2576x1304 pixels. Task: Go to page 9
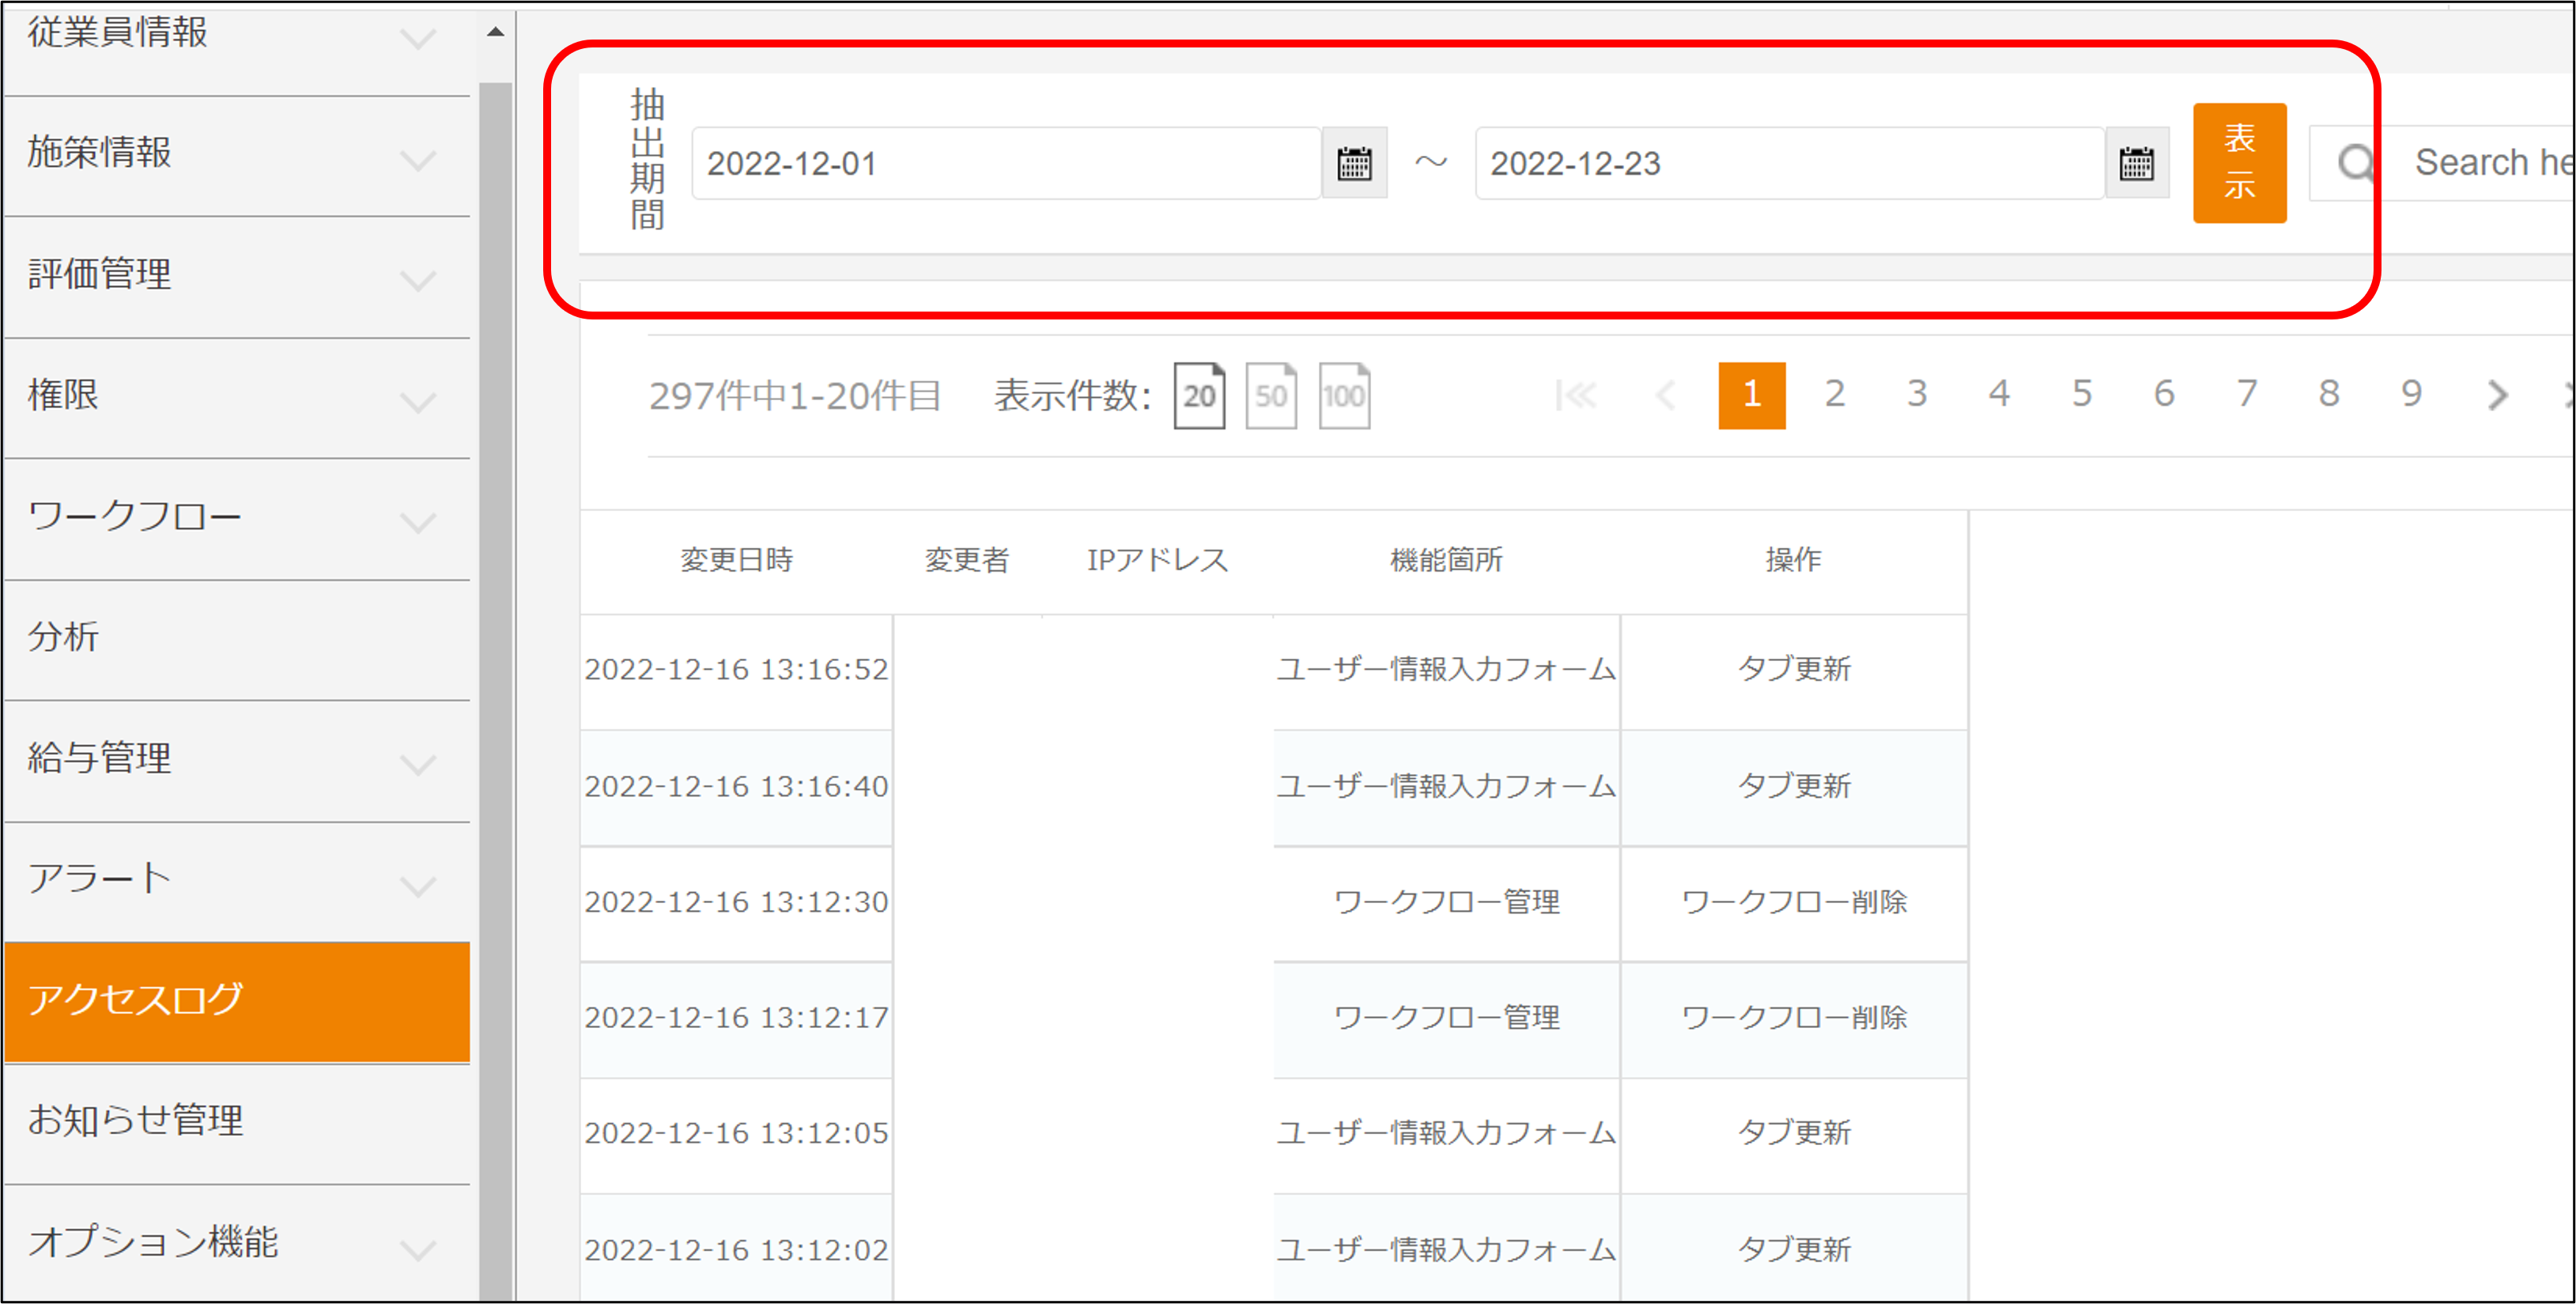coord(2411,394)
